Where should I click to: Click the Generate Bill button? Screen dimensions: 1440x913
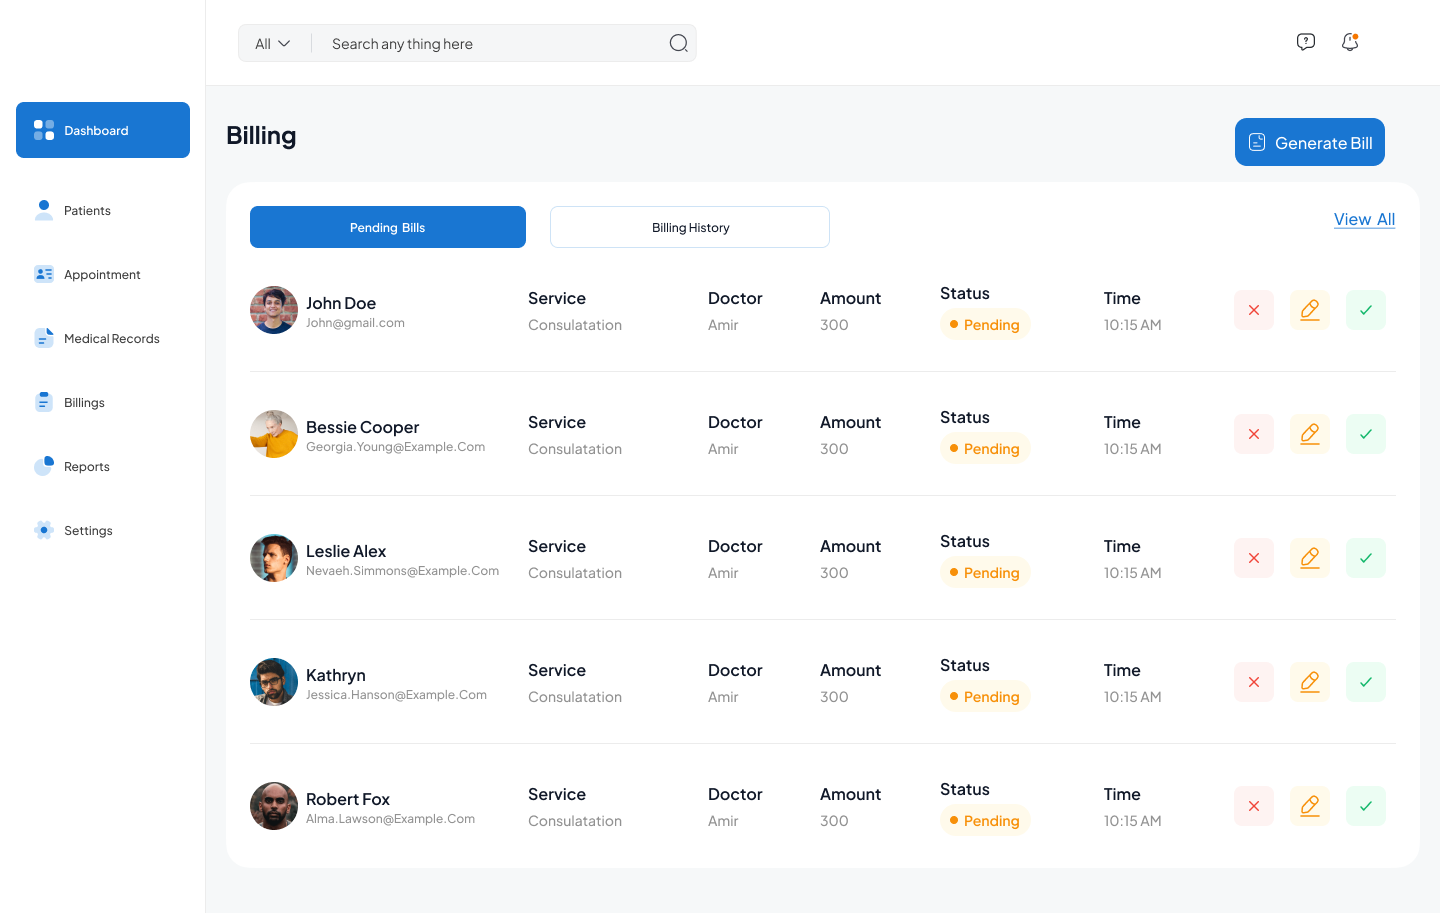point(1310,142)
